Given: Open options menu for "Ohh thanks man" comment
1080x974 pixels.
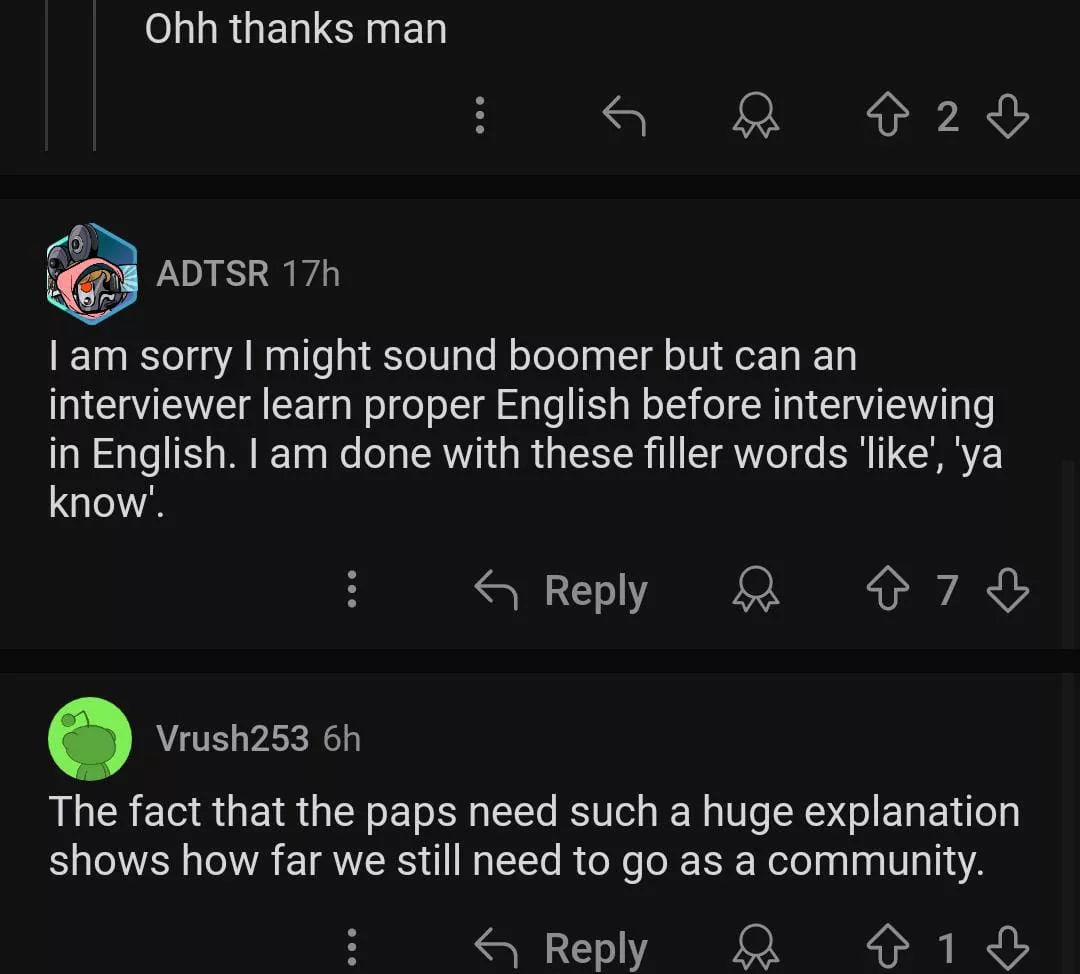Looking at the screenshot, I should point(480,117).
